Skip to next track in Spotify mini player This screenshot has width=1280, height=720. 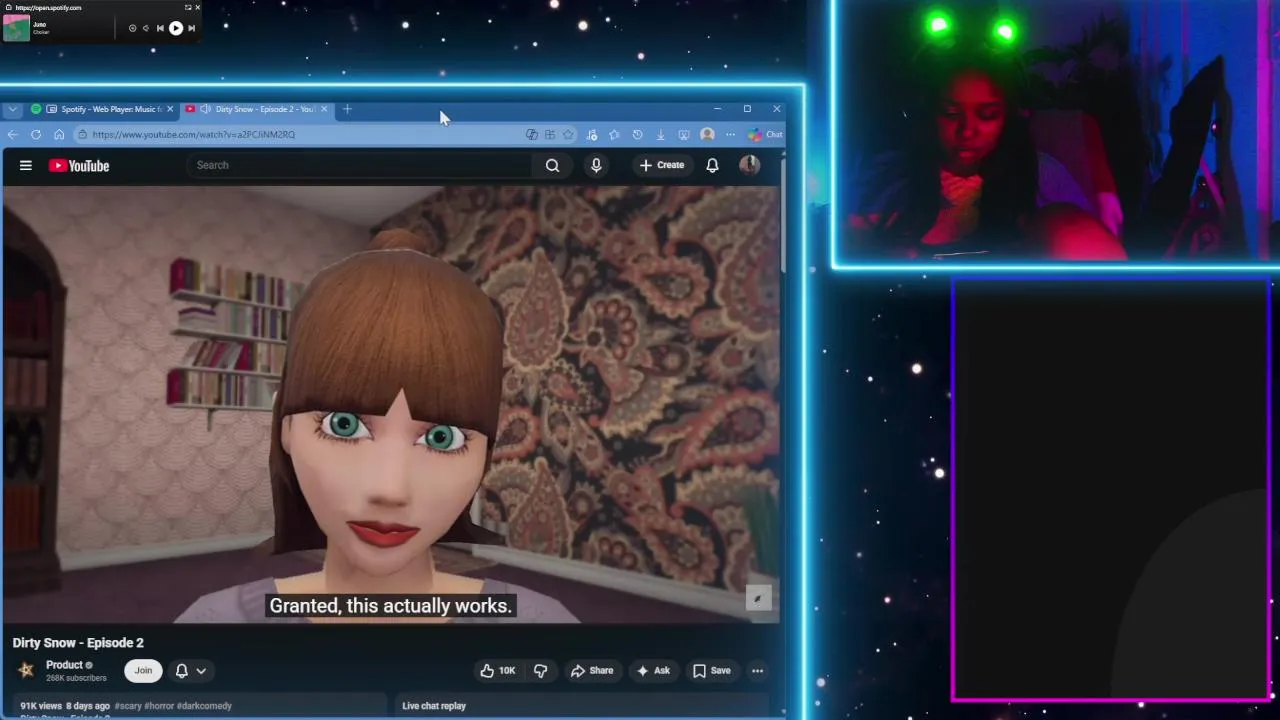[x=191, y=28]
